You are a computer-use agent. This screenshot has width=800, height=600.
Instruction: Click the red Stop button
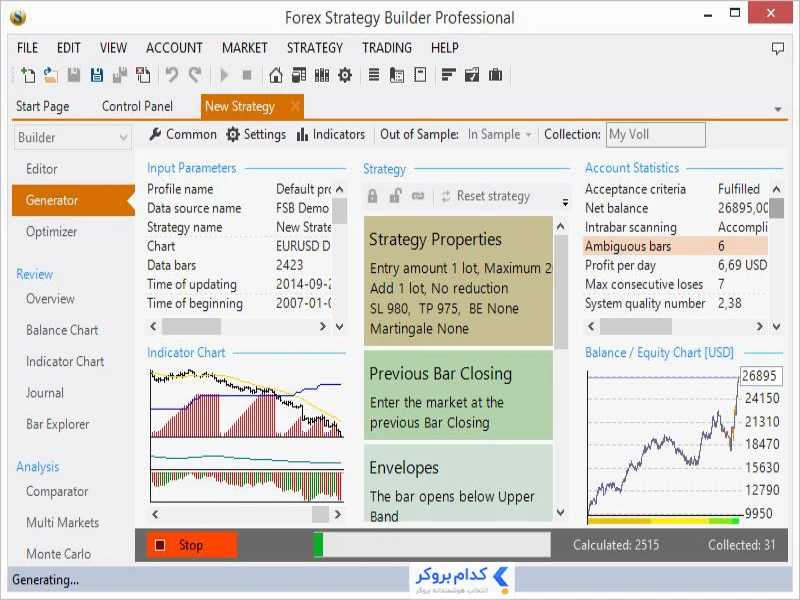click(x=192, y=545)
